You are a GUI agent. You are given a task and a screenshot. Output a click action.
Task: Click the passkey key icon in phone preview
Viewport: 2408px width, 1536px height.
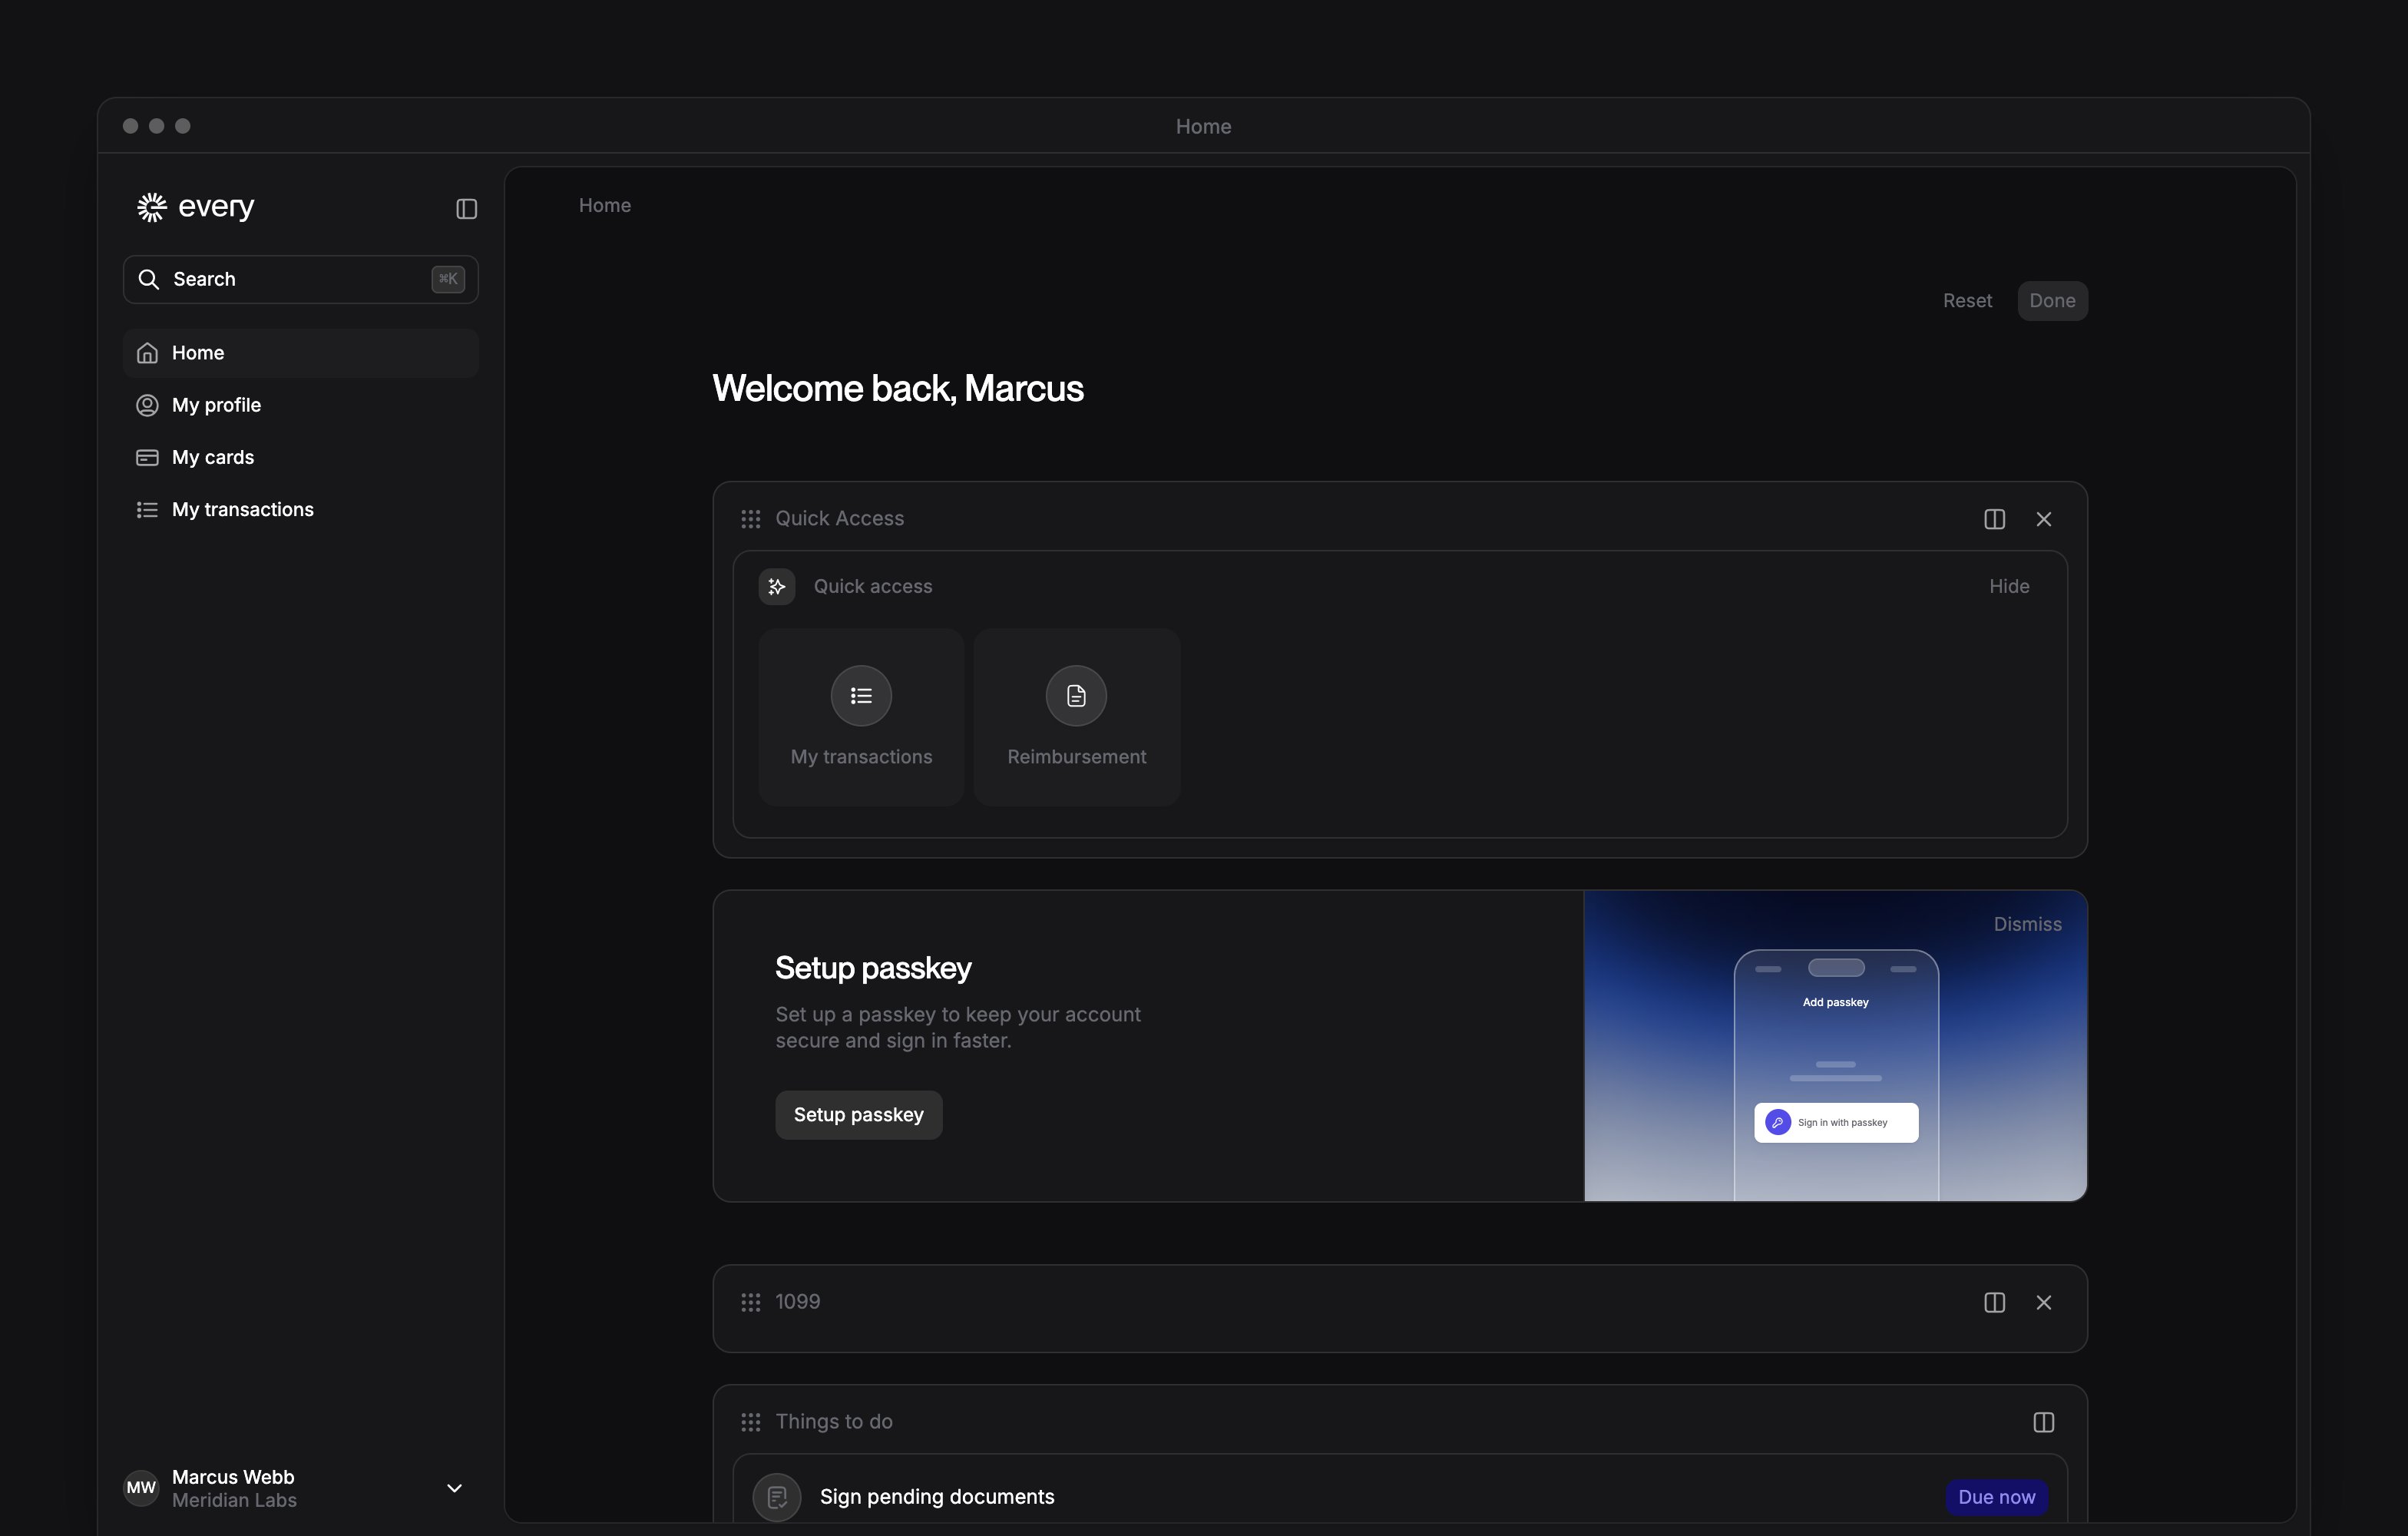pyautogui.click(x=1778, y=1122)
